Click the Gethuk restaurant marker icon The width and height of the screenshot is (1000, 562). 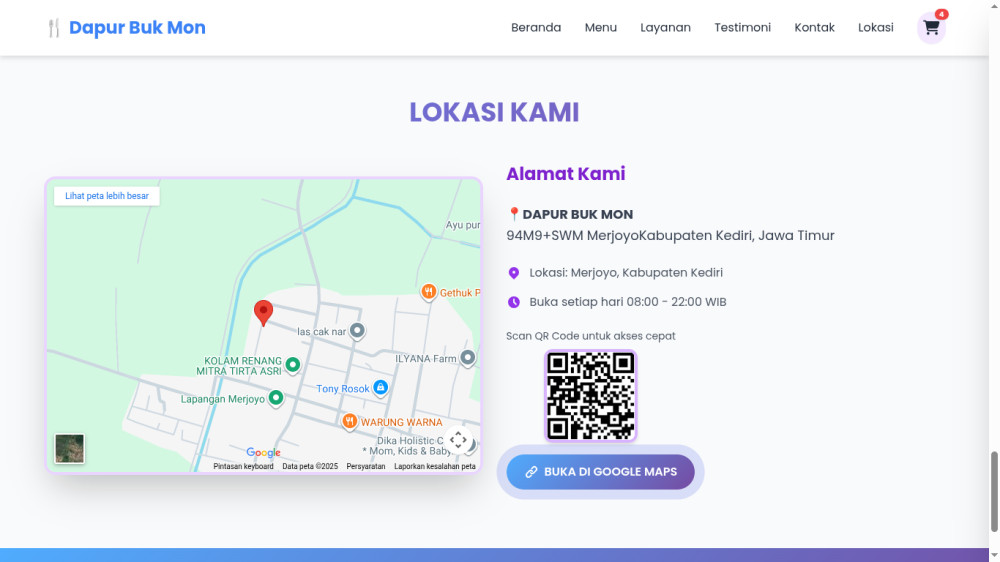pos(428,292)
